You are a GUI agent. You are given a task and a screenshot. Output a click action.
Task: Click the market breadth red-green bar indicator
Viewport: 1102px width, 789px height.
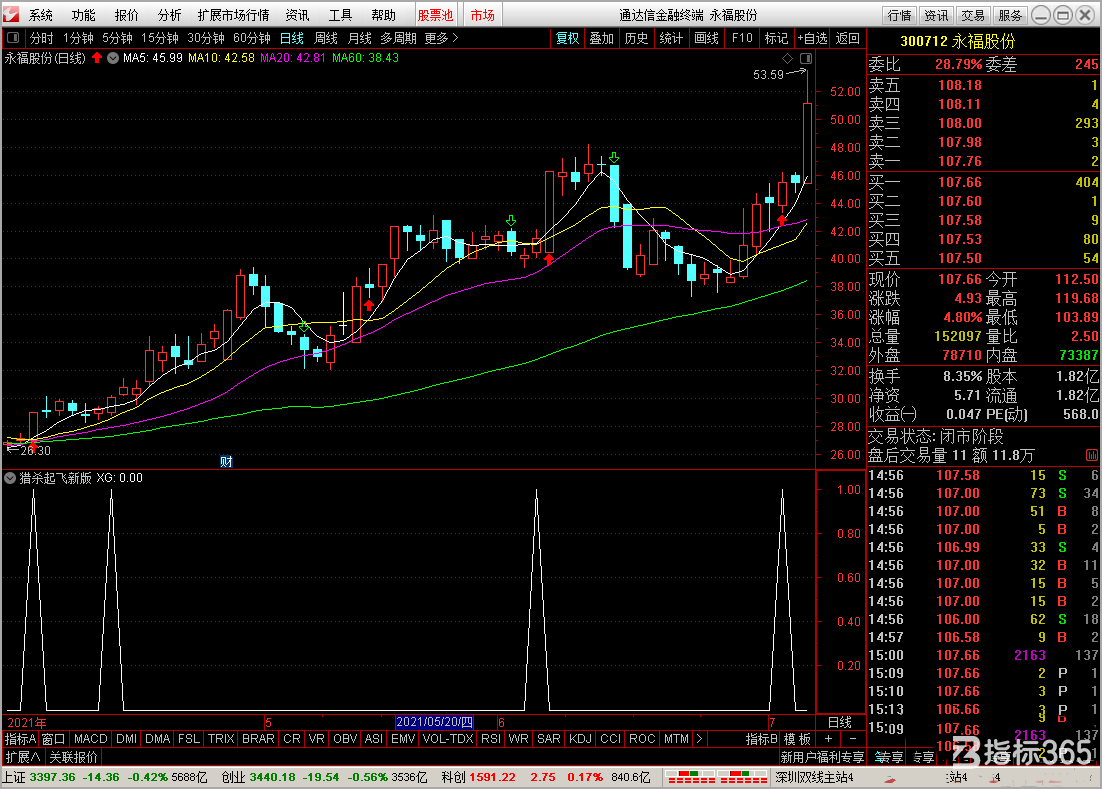pos(717,777)
